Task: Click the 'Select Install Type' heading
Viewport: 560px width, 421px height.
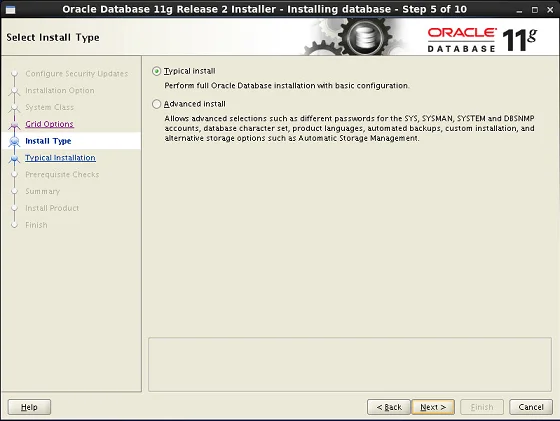Action: (53, 37)
